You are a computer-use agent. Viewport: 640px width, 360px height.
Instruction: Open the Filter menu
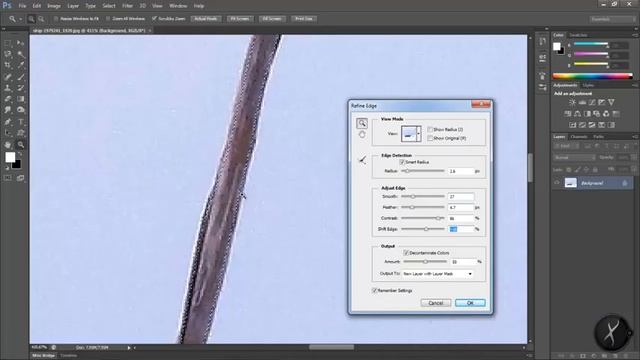127,6
